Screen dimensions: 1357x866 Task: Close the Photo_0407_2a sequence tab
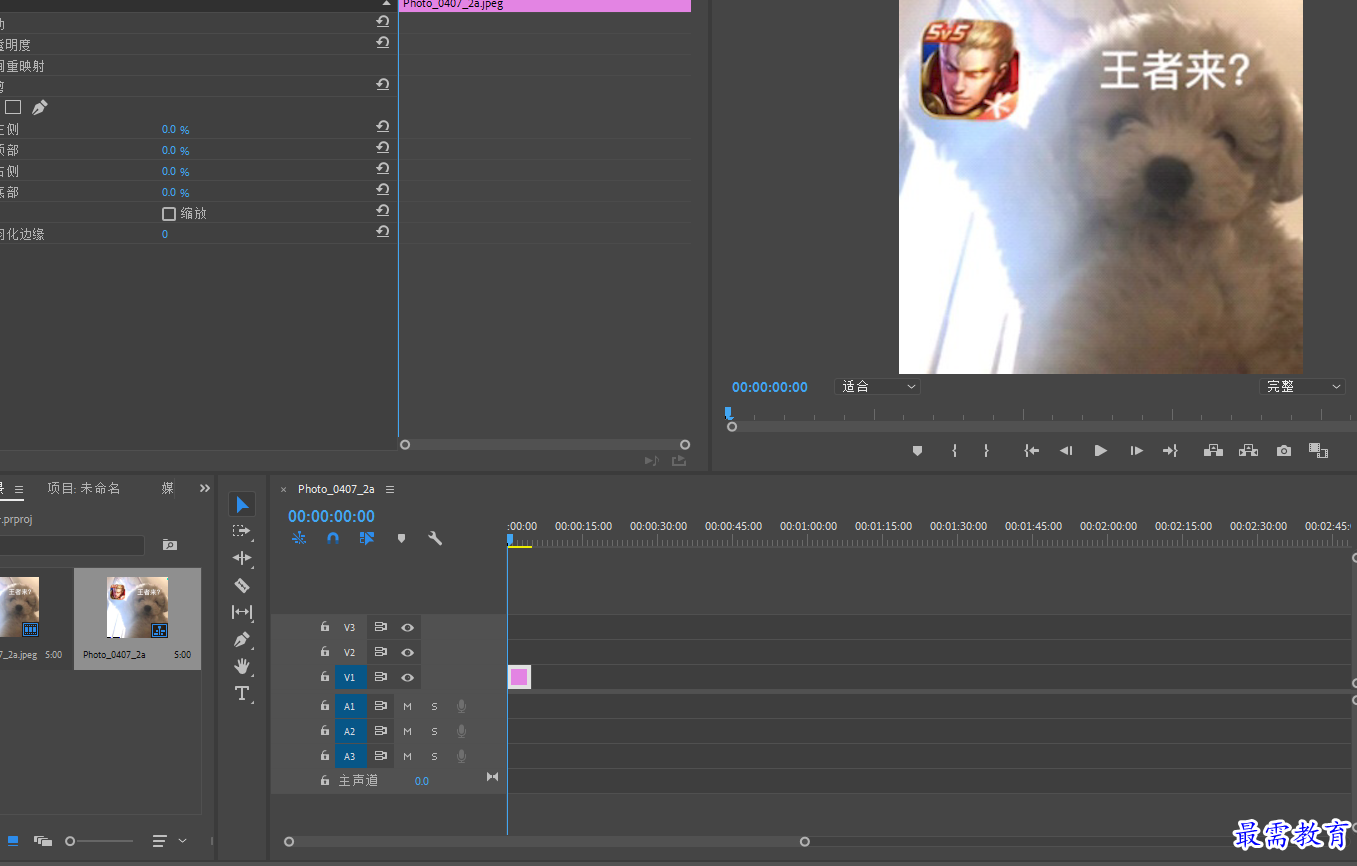click(x=283, y=489)
